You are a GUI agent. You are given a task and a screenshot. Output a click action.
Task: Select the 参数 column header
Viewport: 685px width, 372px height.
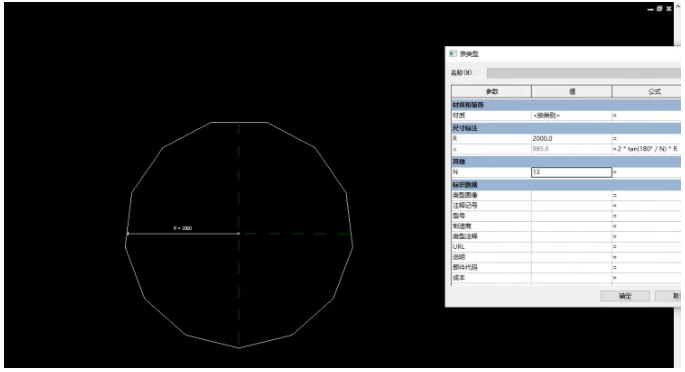[491, 92]
